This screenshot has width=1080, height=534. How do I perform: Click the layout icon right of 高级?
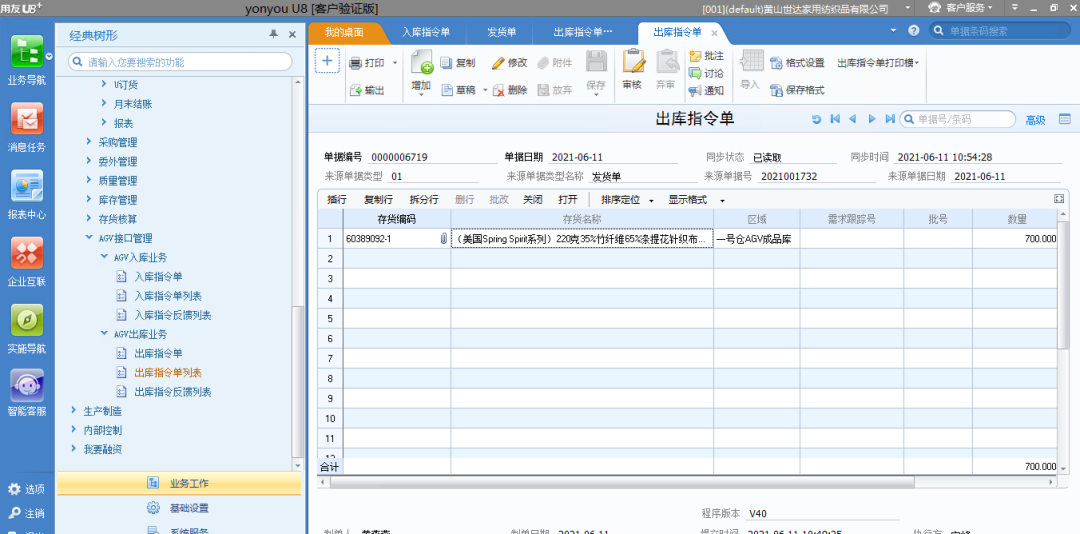1065,119
